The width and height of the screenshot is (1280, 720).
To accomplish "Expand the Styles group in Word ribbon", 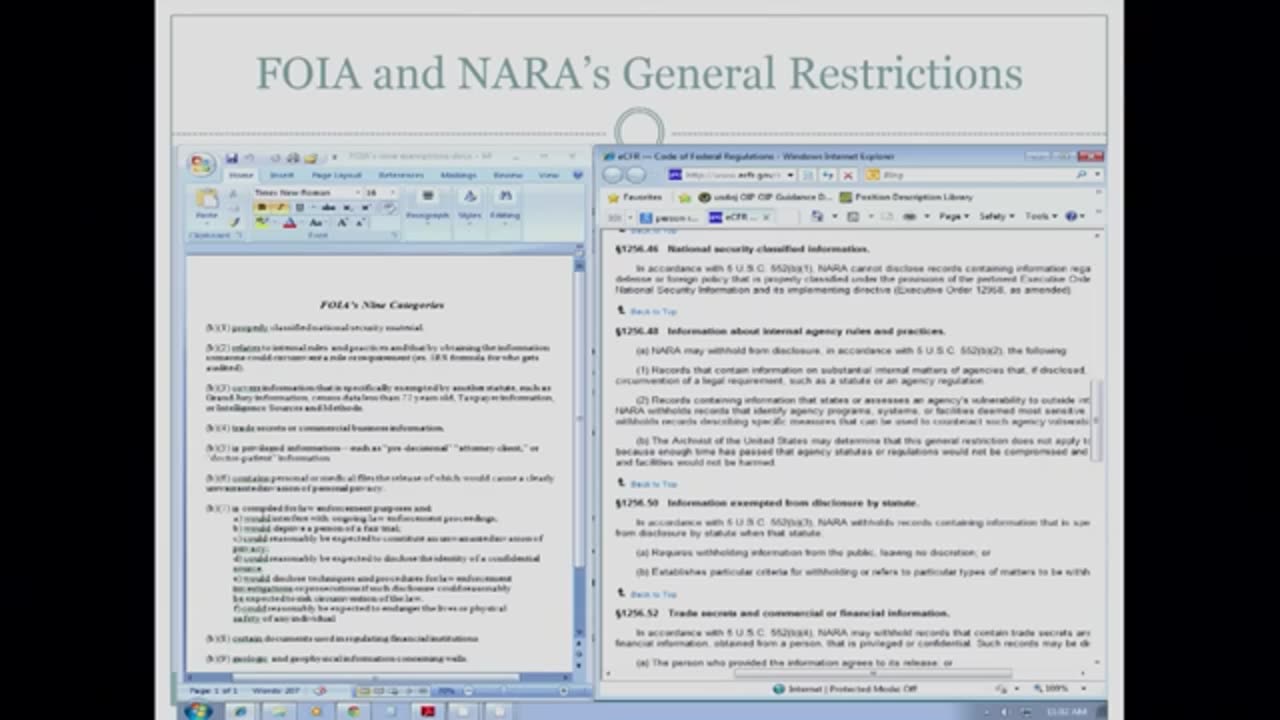I will (x=469, y=207).
